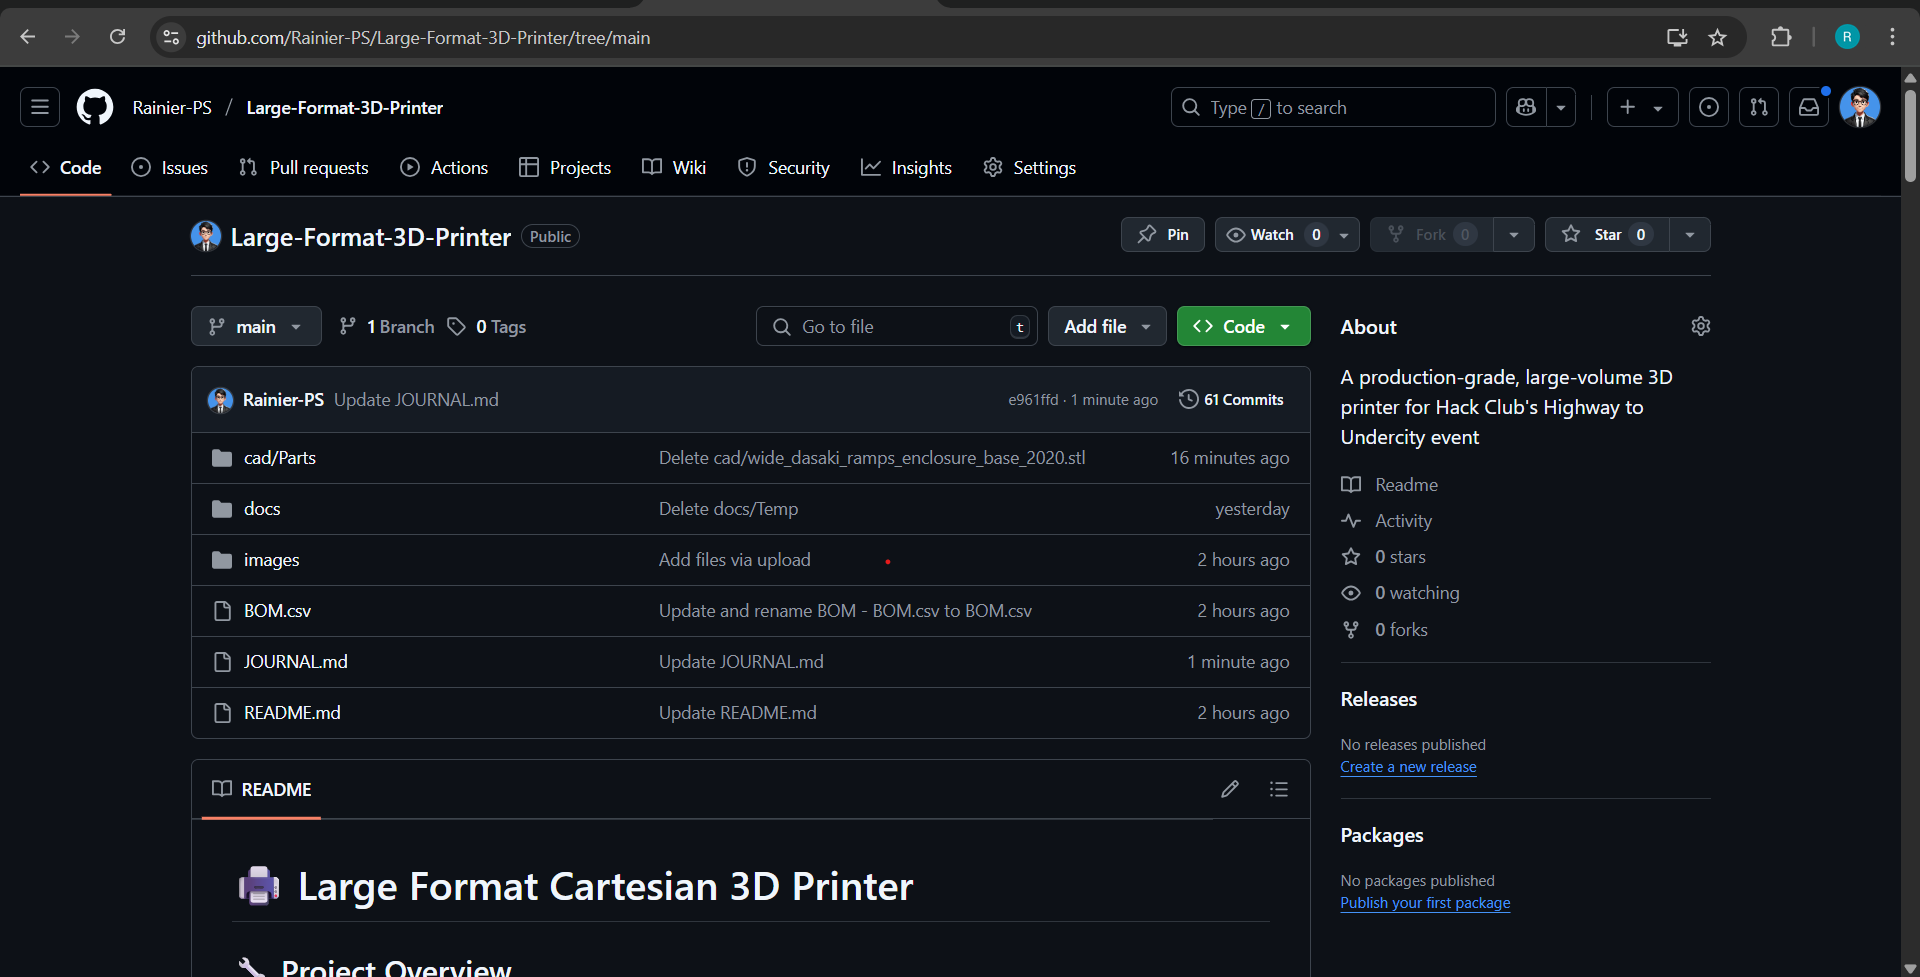Click the browser bookmark star icon
Viewport: 1920px width, 977px height.
coord(1717,37)
